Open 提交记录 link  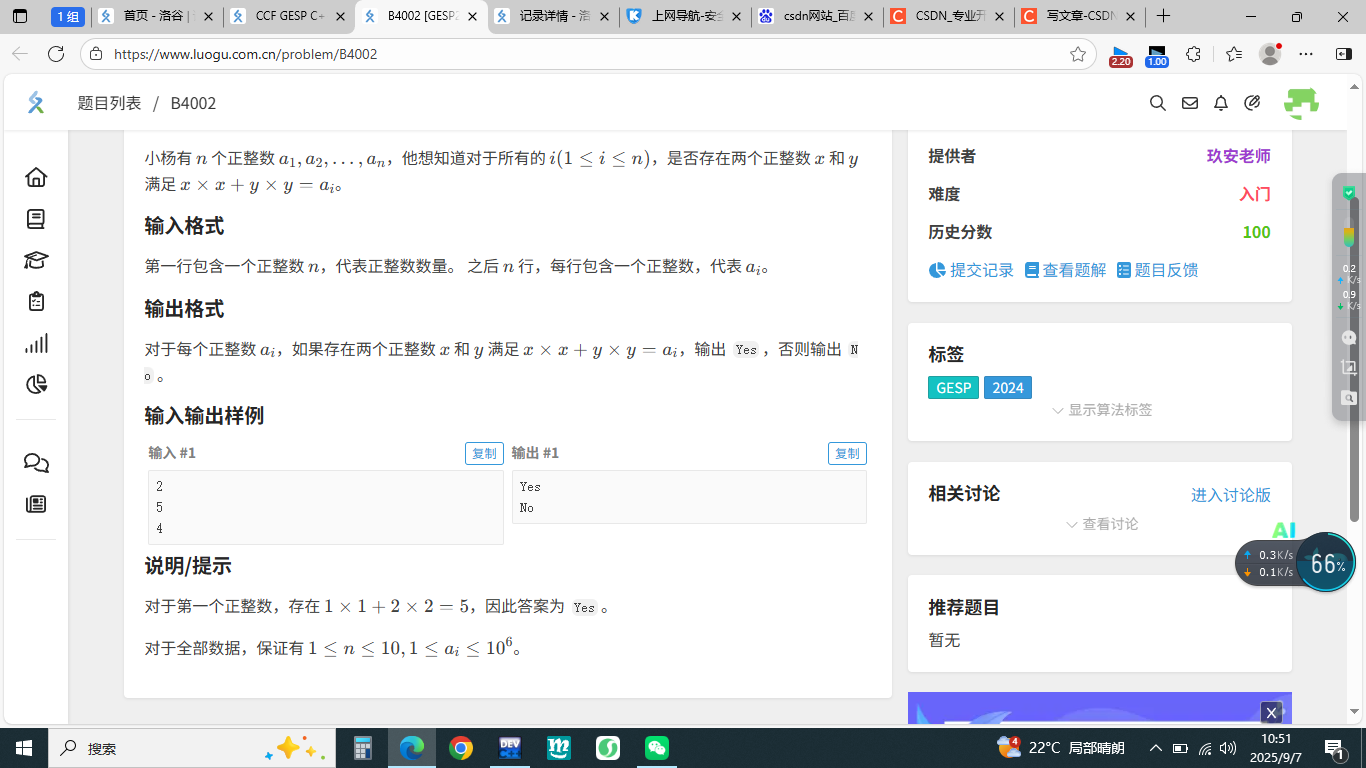pos(971,270)
